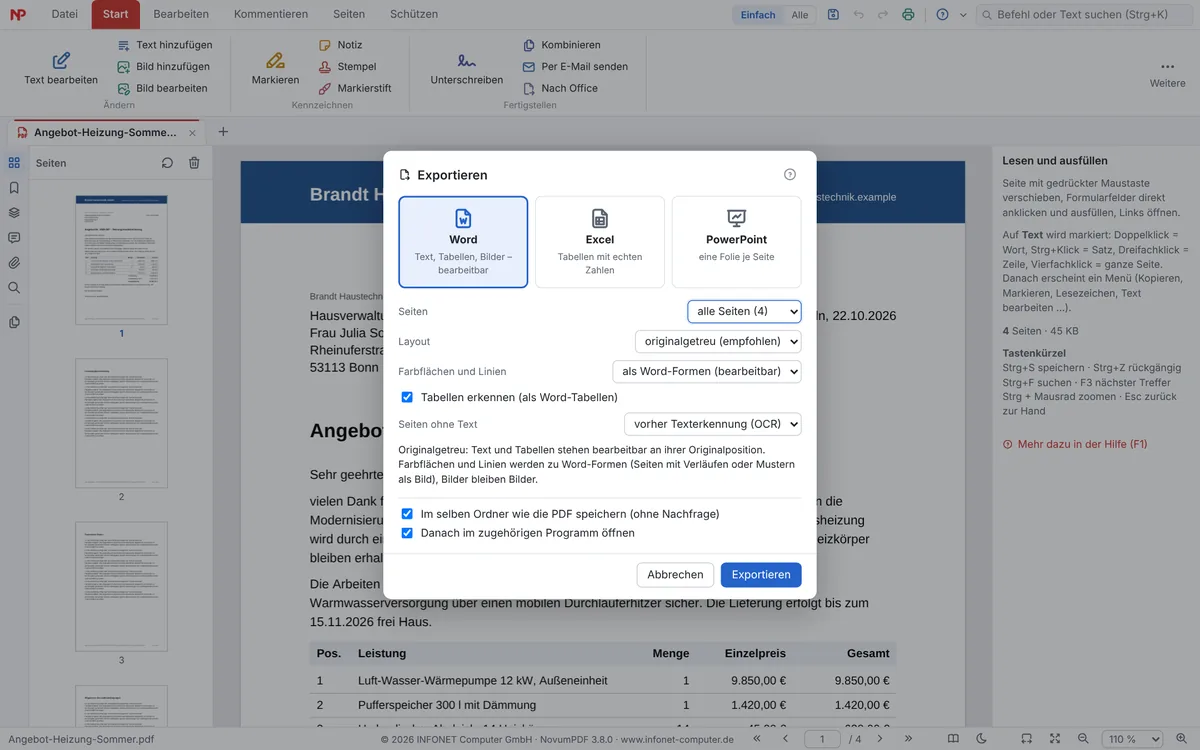
Task: Open the Seiten ohne Text dropdown
Action: point(713,424)
